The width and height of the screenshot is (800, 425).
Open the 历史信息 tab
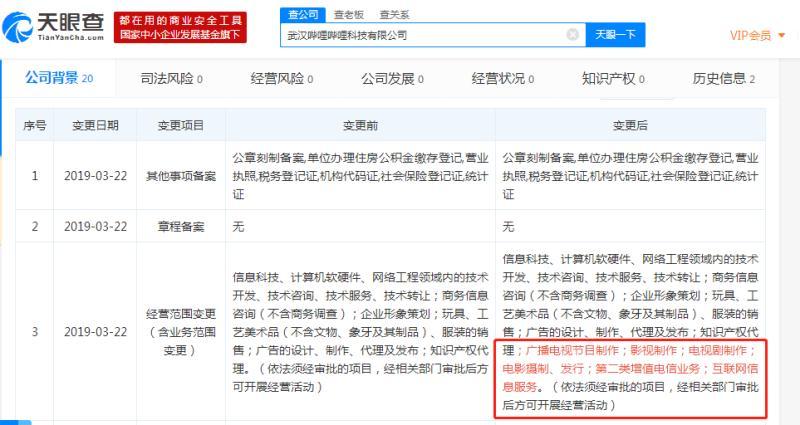click(723, 79)
